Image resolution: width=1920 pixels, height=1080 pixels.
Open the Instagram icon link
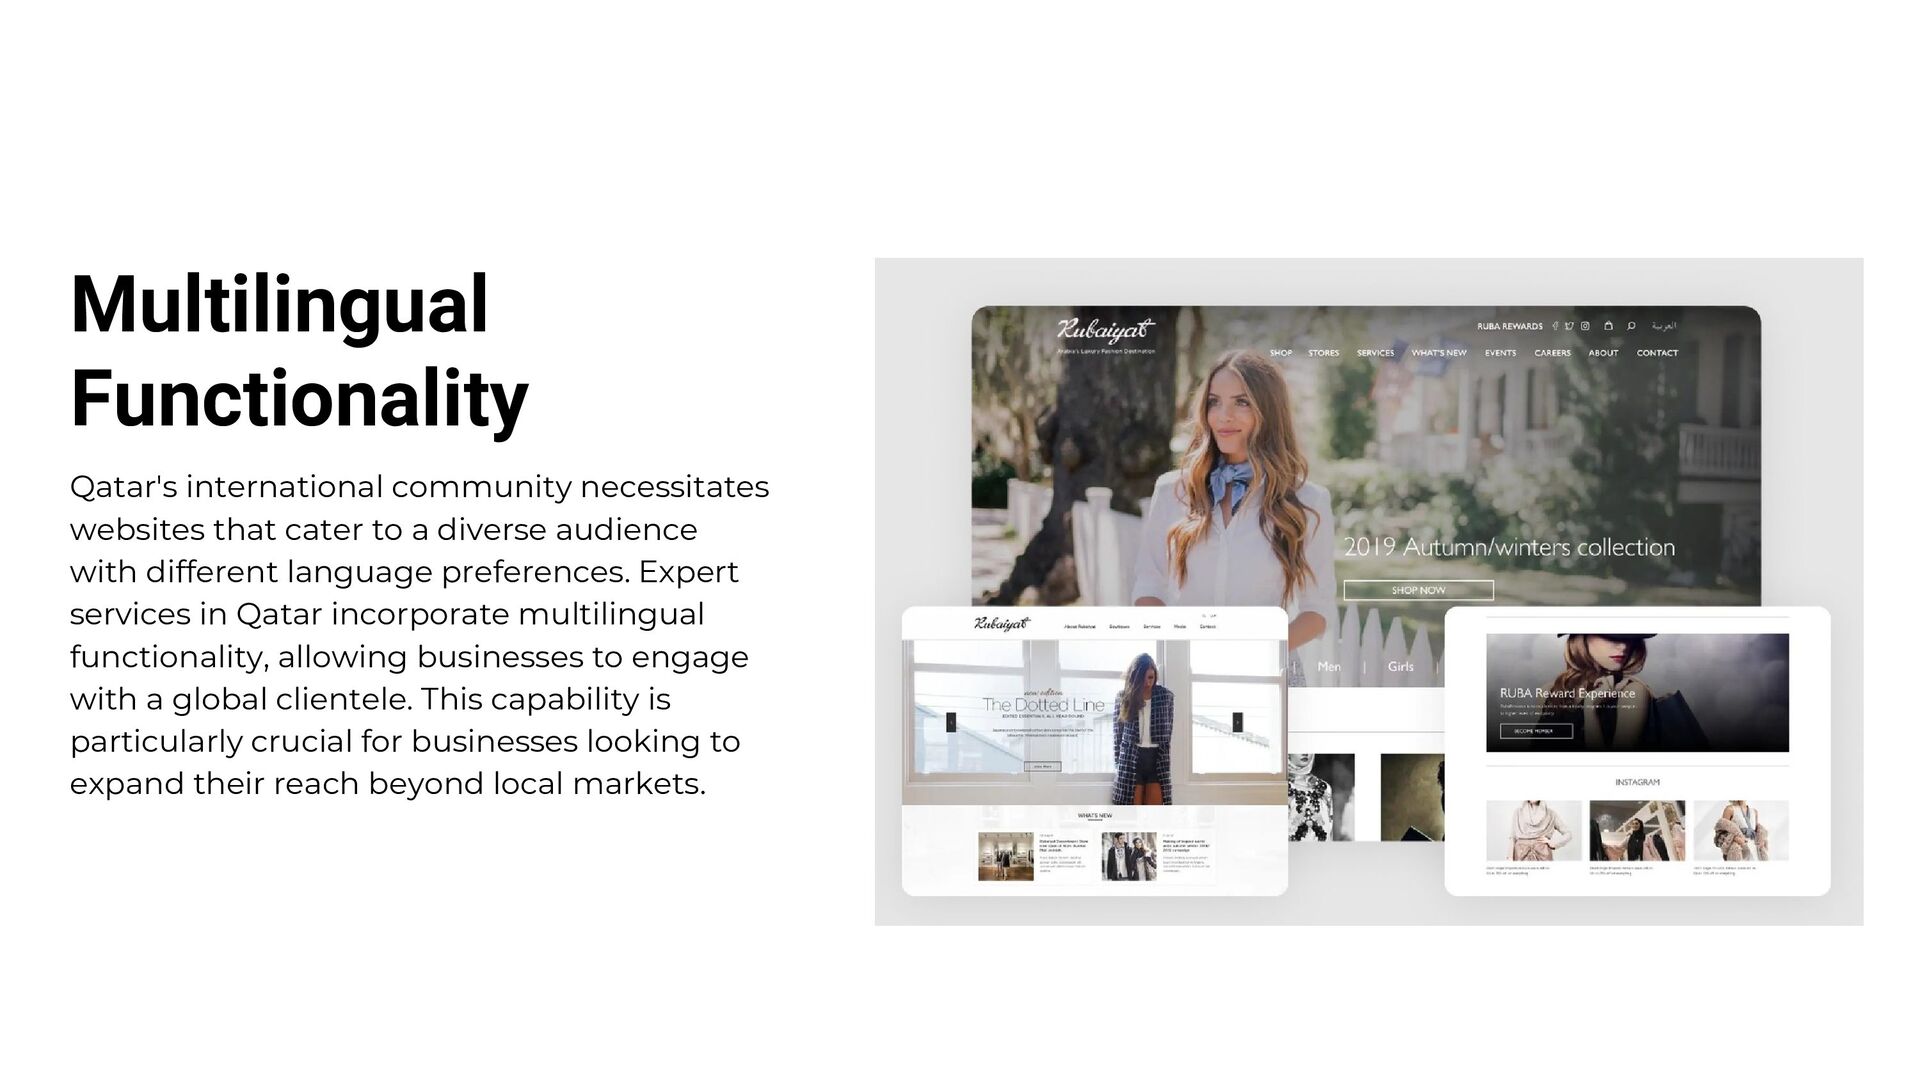pos(1585,326)
